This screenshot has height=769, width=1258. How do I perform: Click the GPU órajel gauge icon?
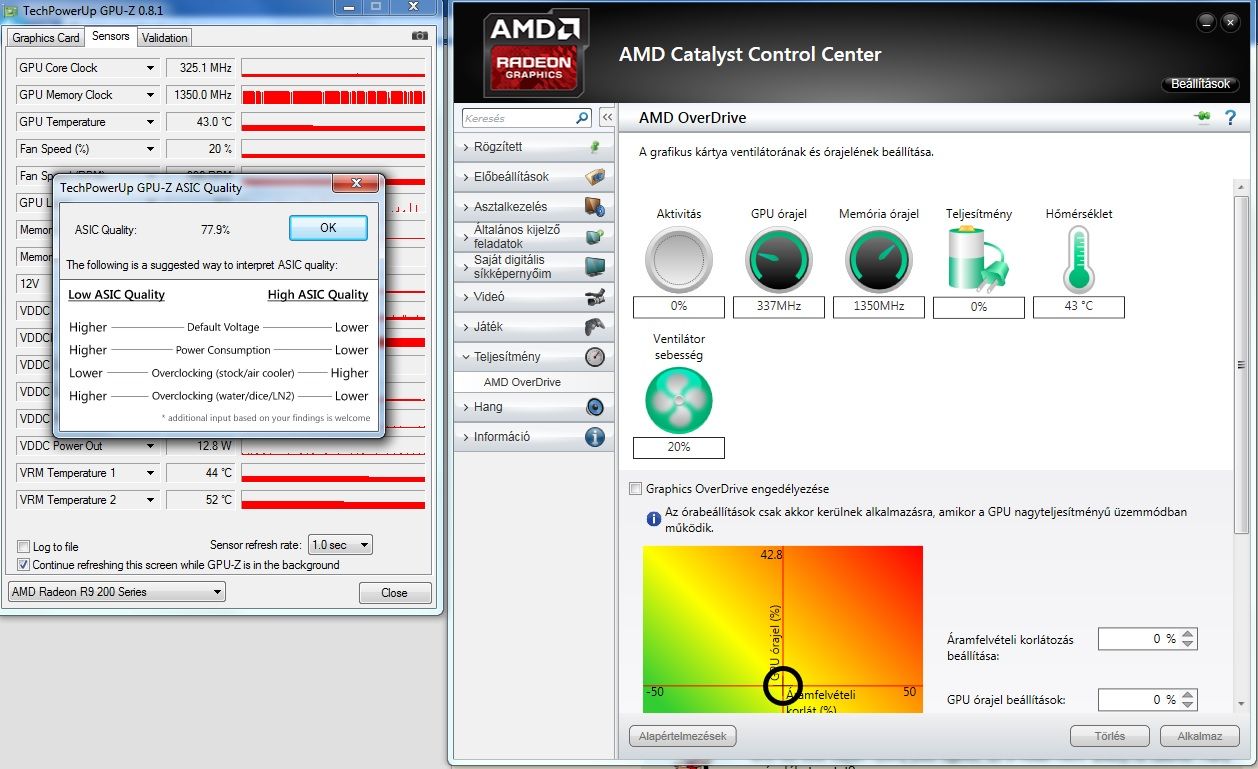(779, 260)
